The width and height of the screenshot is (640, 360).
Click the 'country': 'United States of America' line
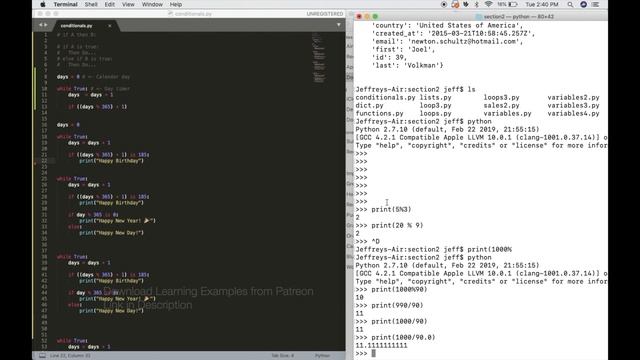click(447, 25)
